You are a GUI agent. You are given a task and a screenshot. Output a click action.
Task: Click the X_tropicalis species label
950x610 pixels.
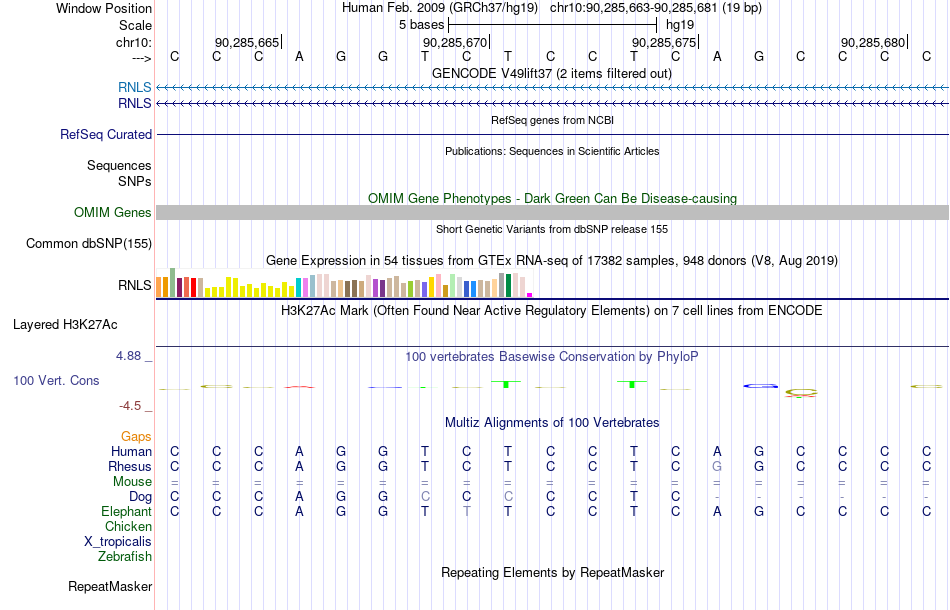tap(118, 542)
